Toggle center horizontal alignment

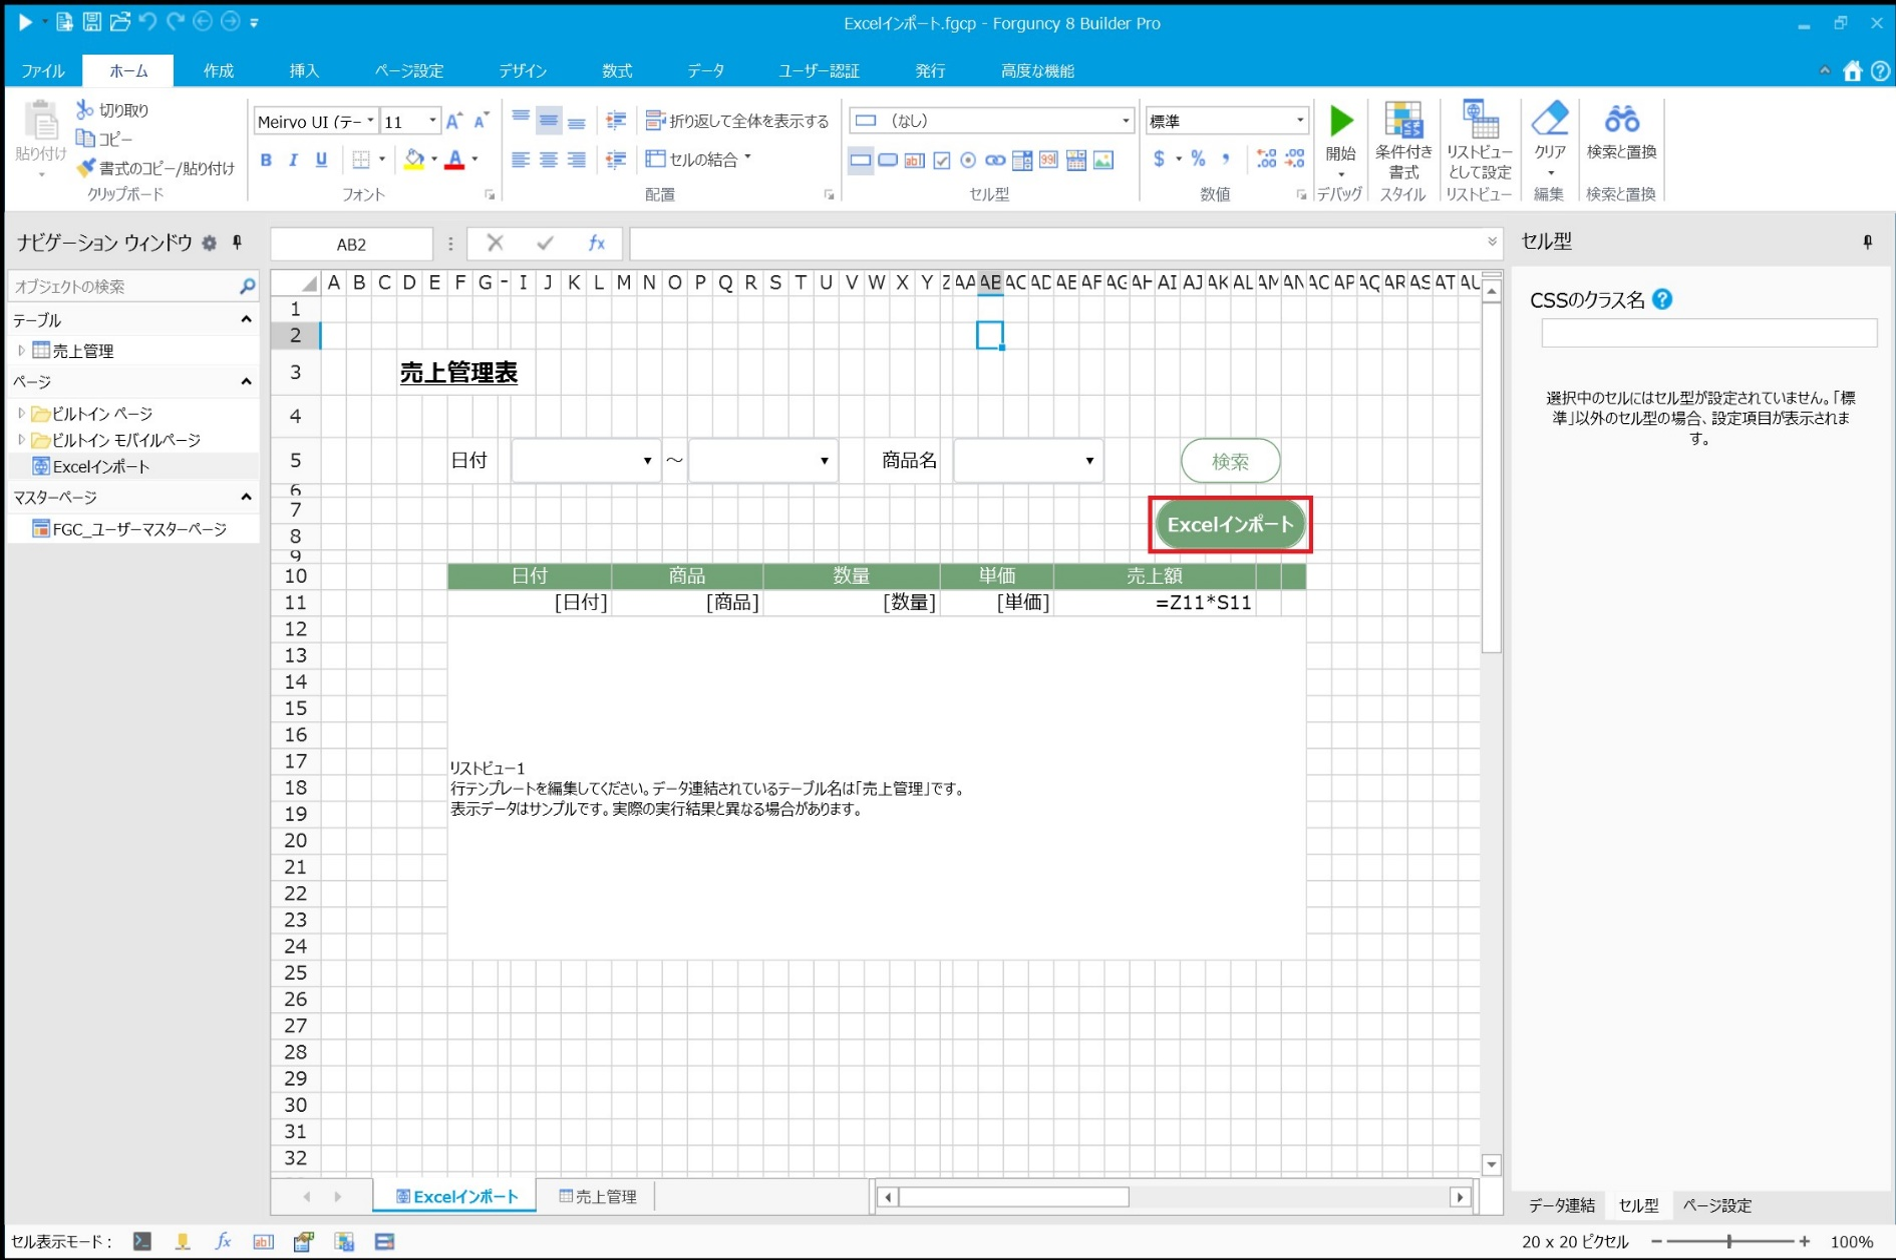pyautogui.click(x=548, y=160)
